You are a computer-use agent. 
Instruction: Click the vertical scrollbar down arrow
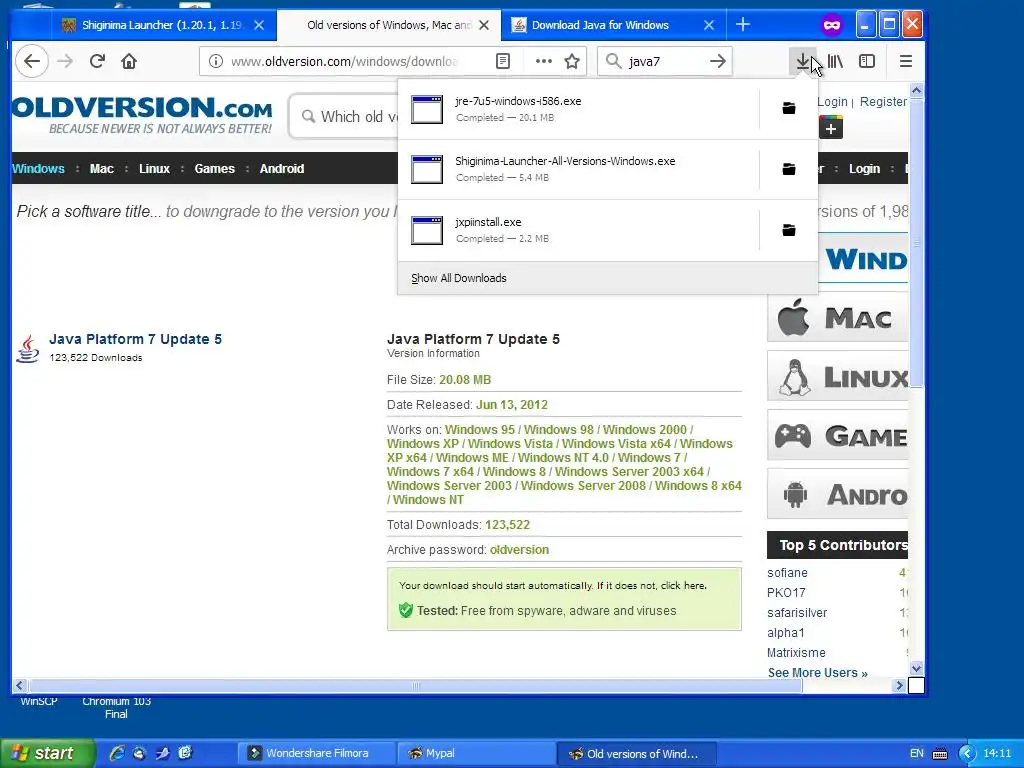click(916, 667)
